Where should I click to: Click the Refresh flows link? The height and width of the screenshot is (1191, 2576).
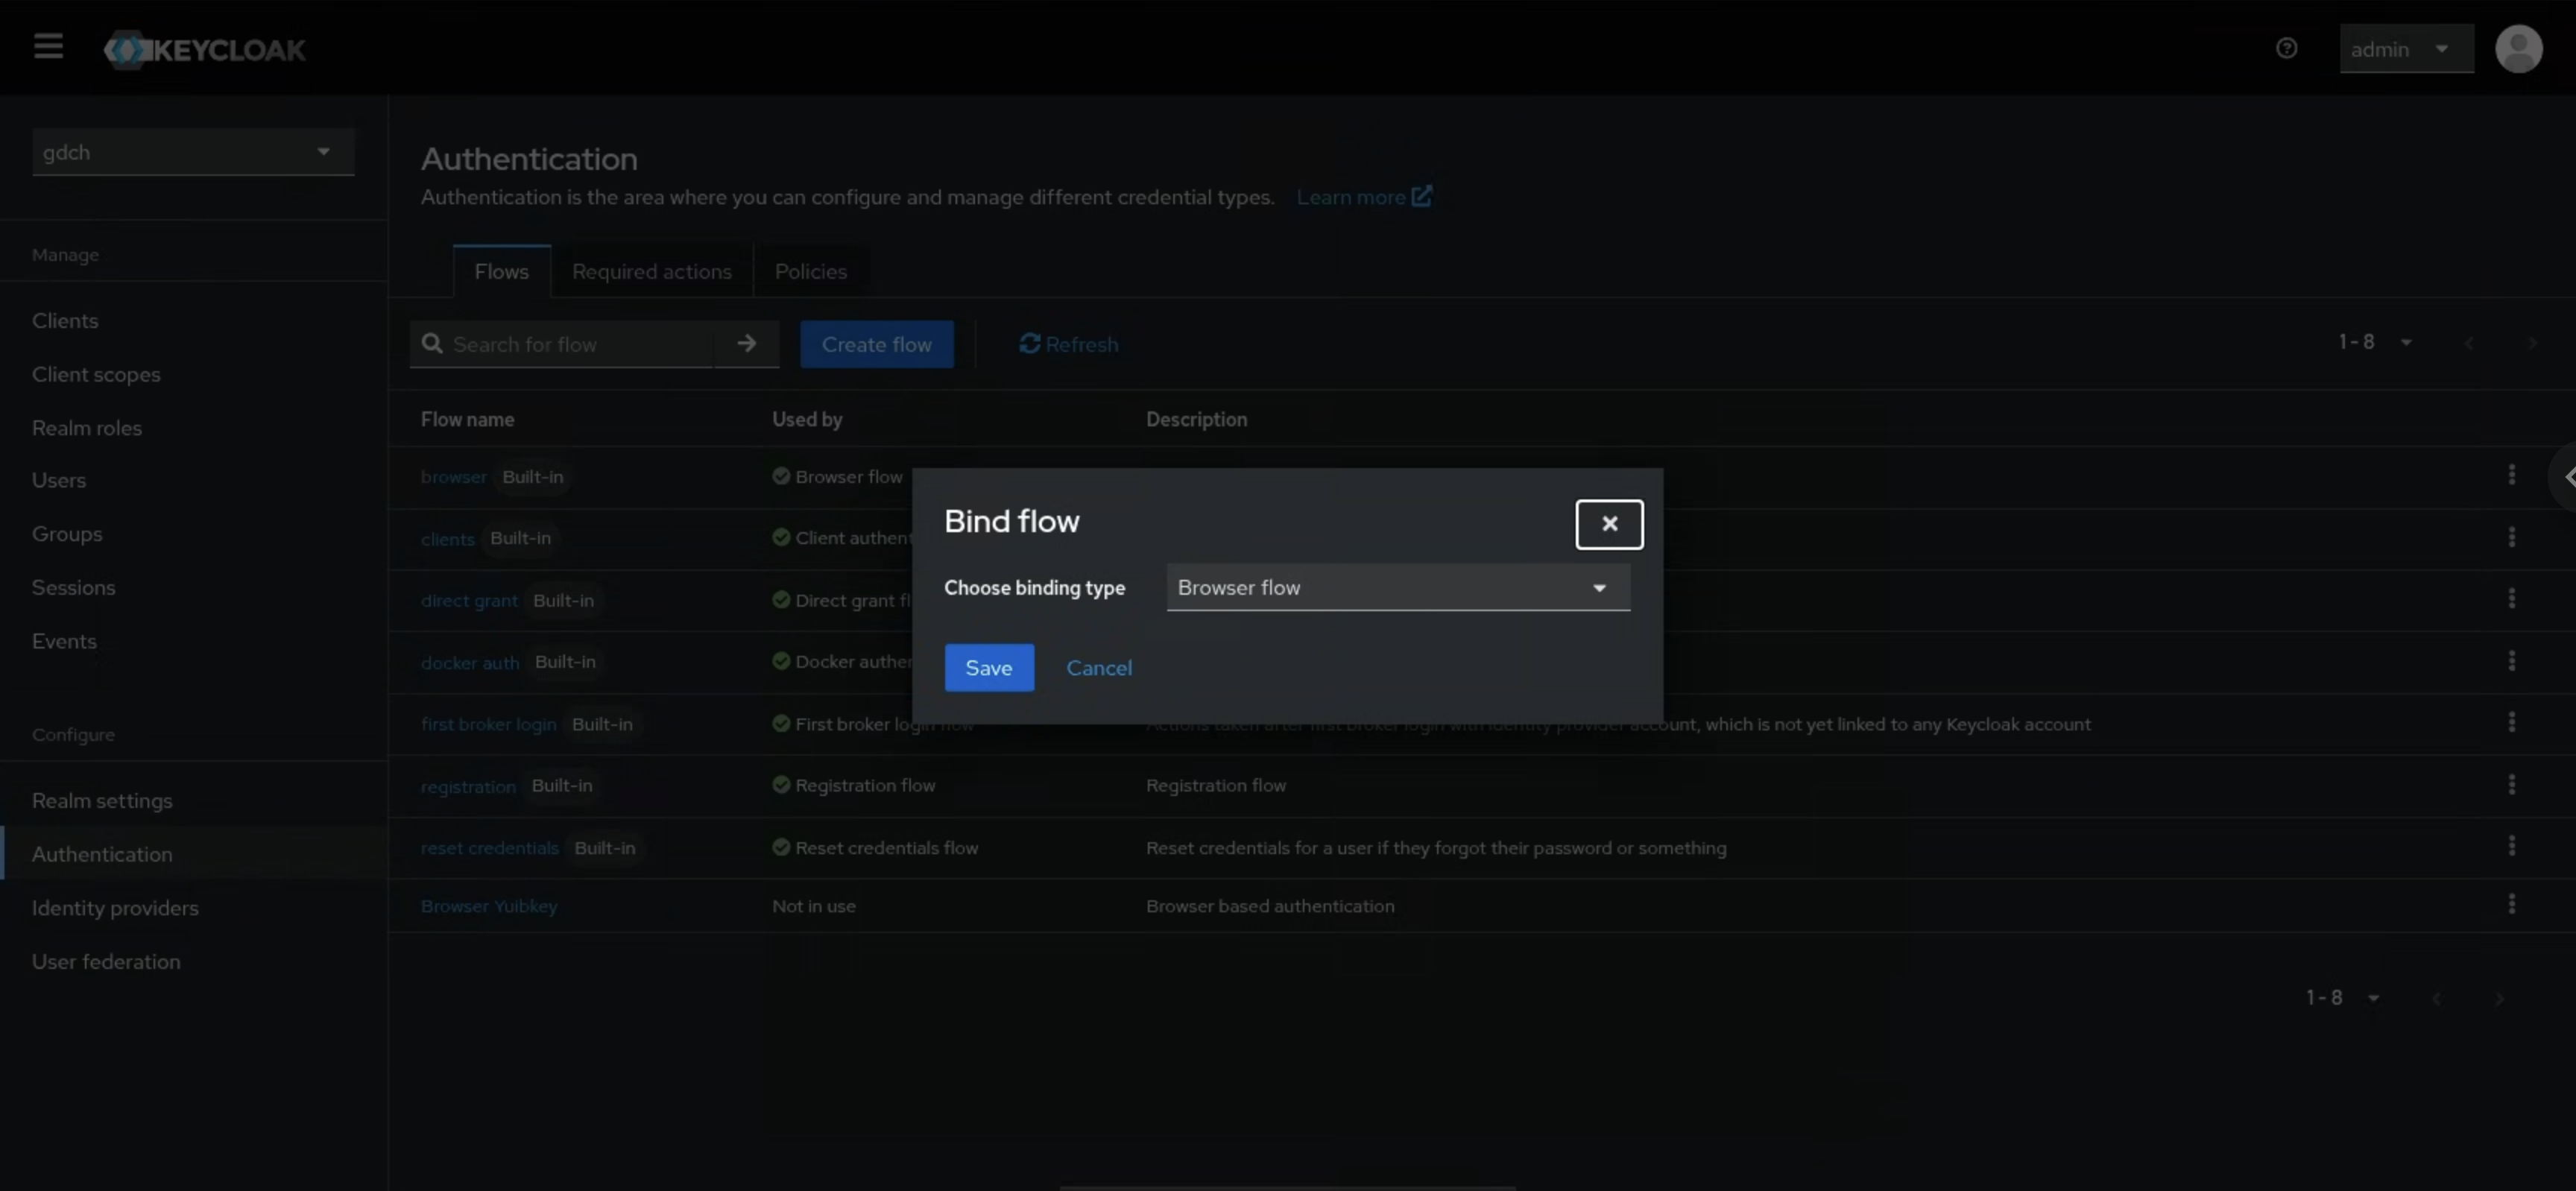coord(1068,344)
